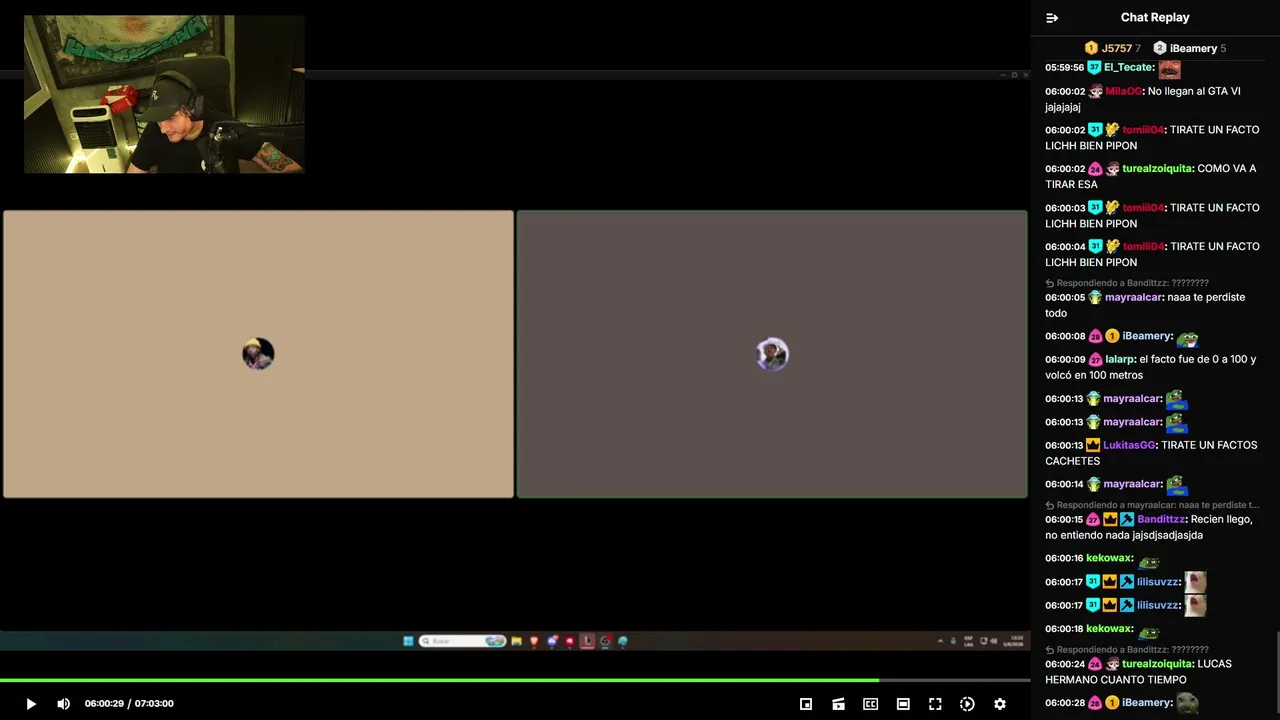This screenshot has height=720, width=1280.
Task: Open turealzoiquita's username at 06:00:02
Action: (1157, 169)
